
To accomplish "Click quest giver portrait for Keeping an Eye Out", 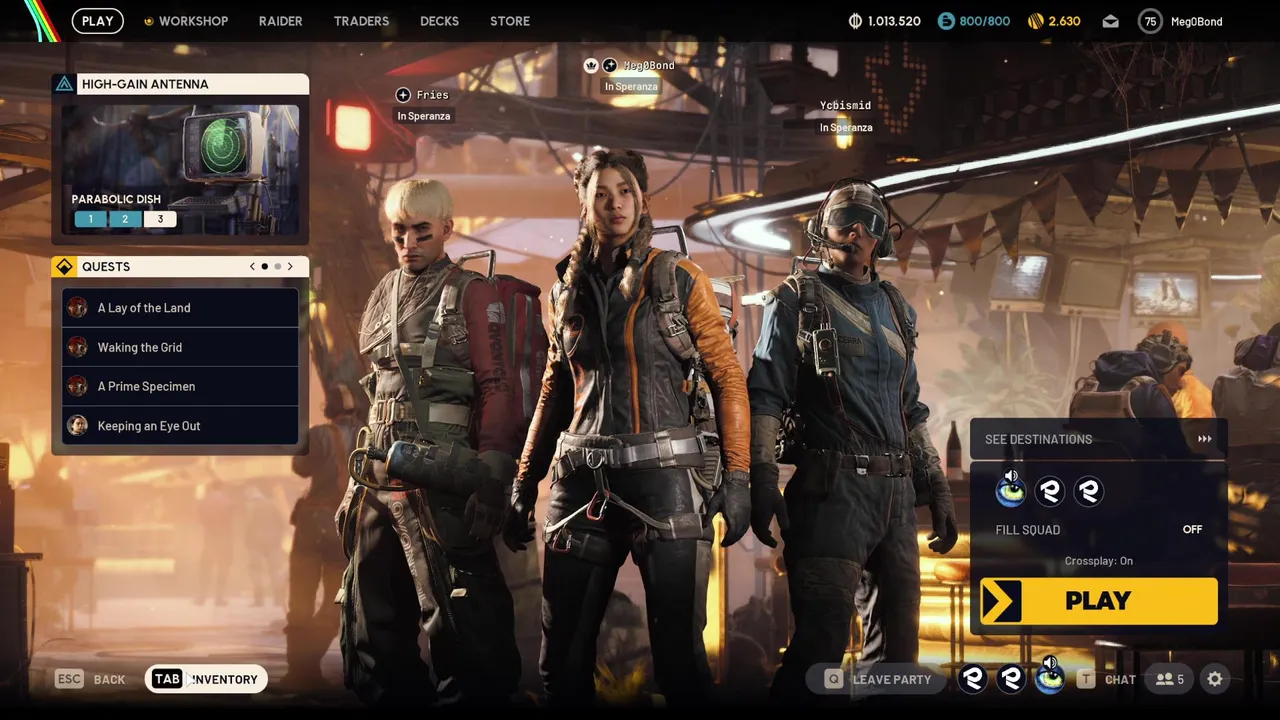I will (x=77, y=426).
